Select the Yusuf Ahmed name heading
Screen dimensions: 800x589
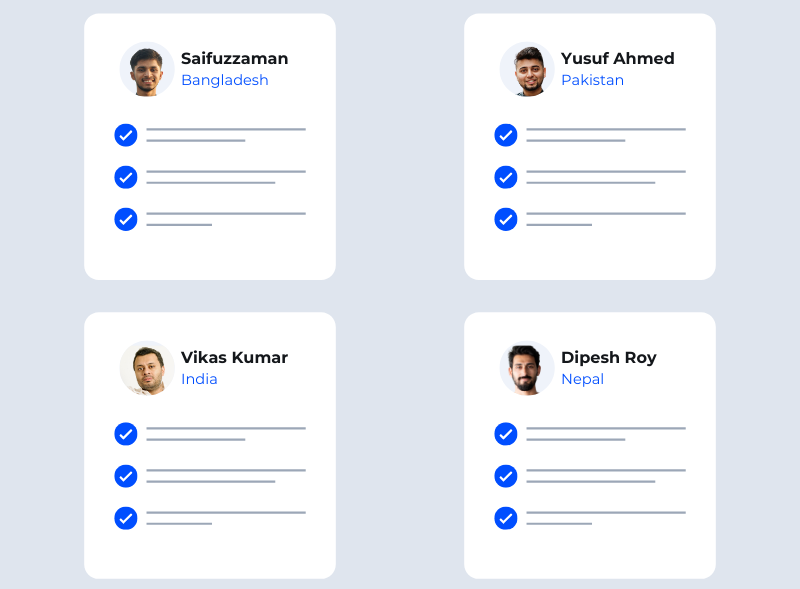[x=617, y=58]
